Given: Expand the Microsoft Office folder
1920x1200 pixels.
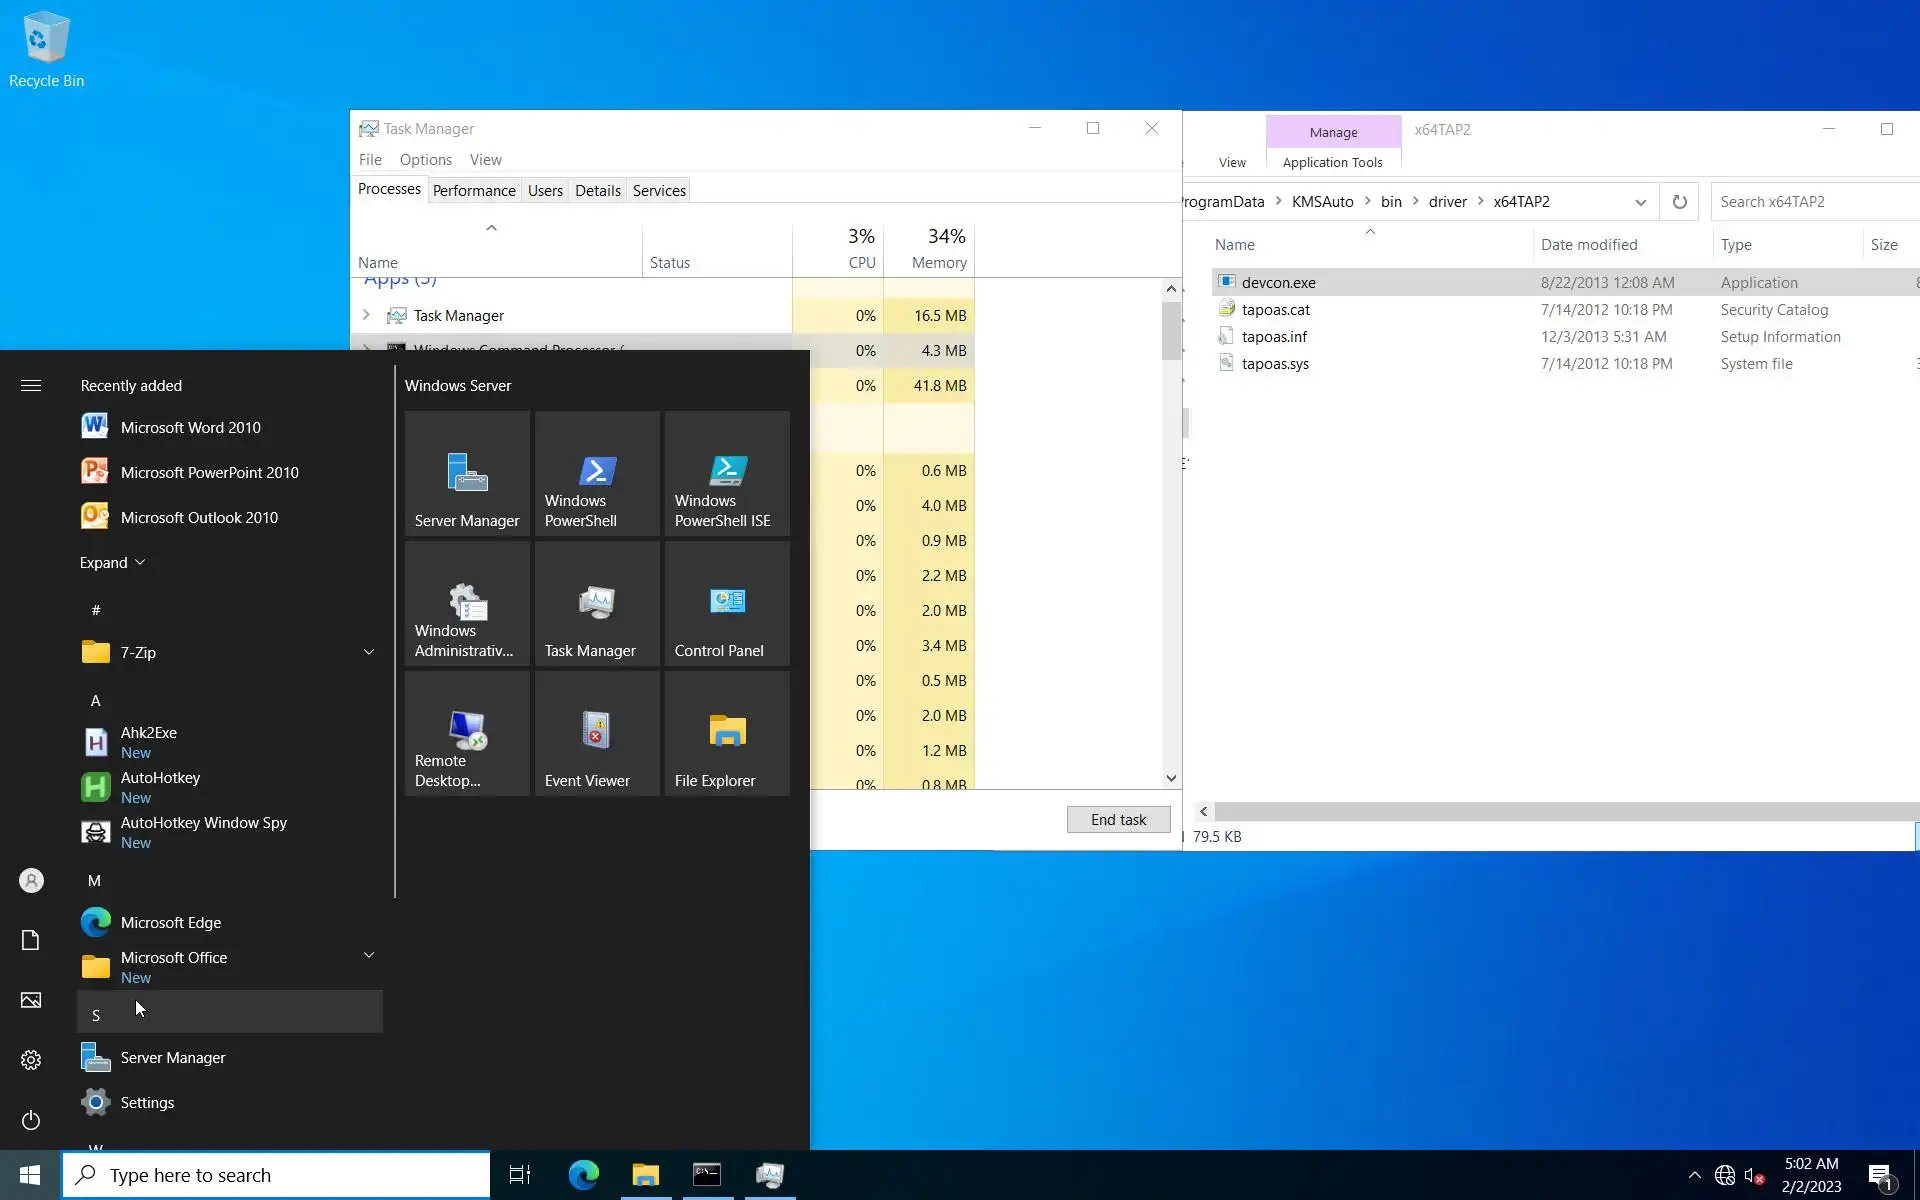Looking at the screenshot, I should (x=368, y=956).
